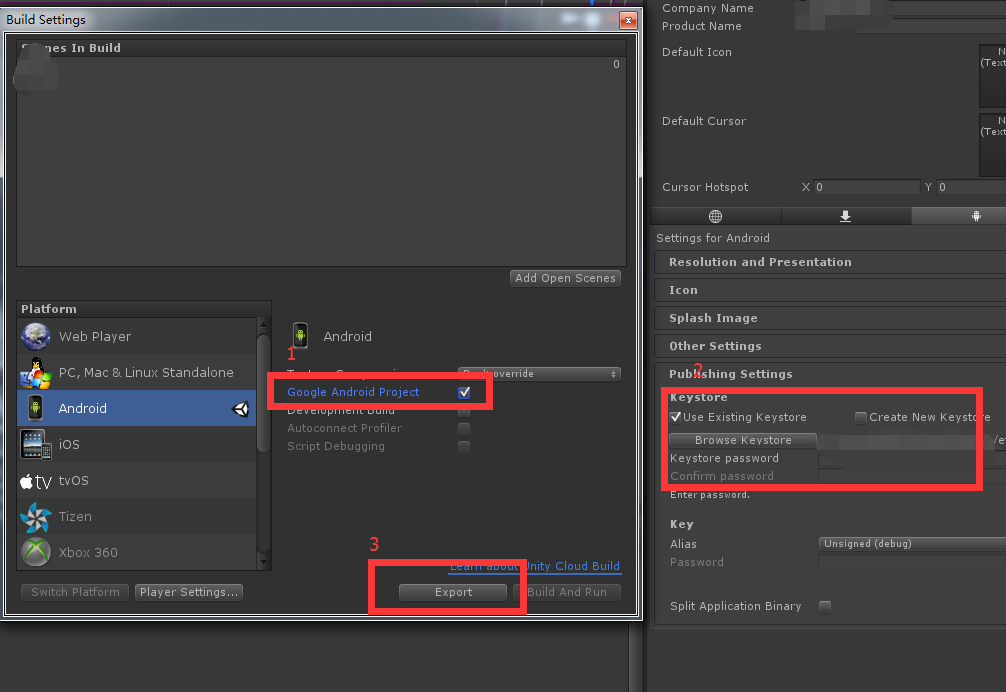Open Learn about Unity Cloud Build link

(x=534, y=566)
